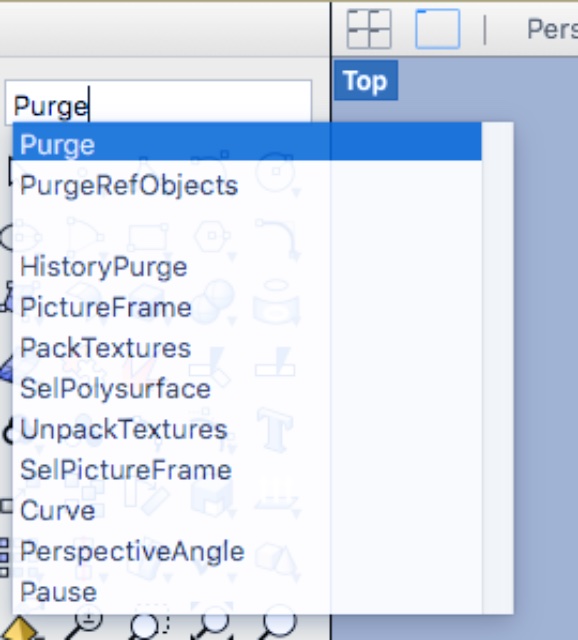Switch to the four-viewport layout icon
Image resolution: width=578 pixels, height=640 pixels.
tap(369, 29)
